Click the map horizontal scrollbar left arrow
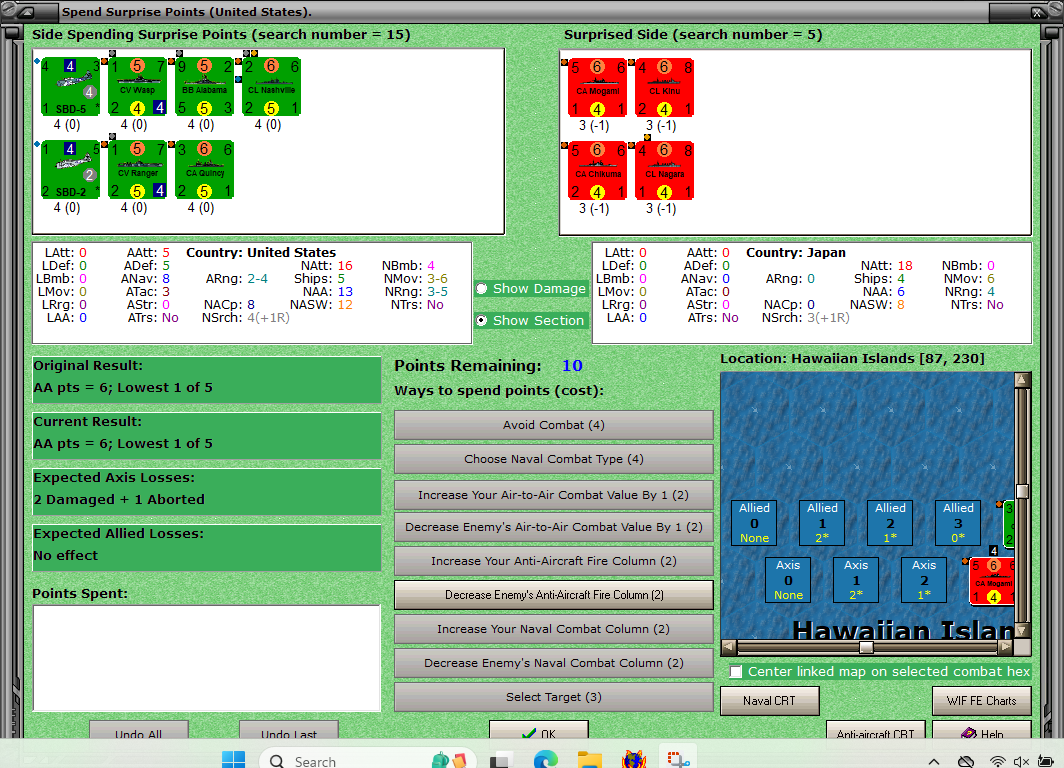Screen dimensions: 1064x768 [729, 647]
